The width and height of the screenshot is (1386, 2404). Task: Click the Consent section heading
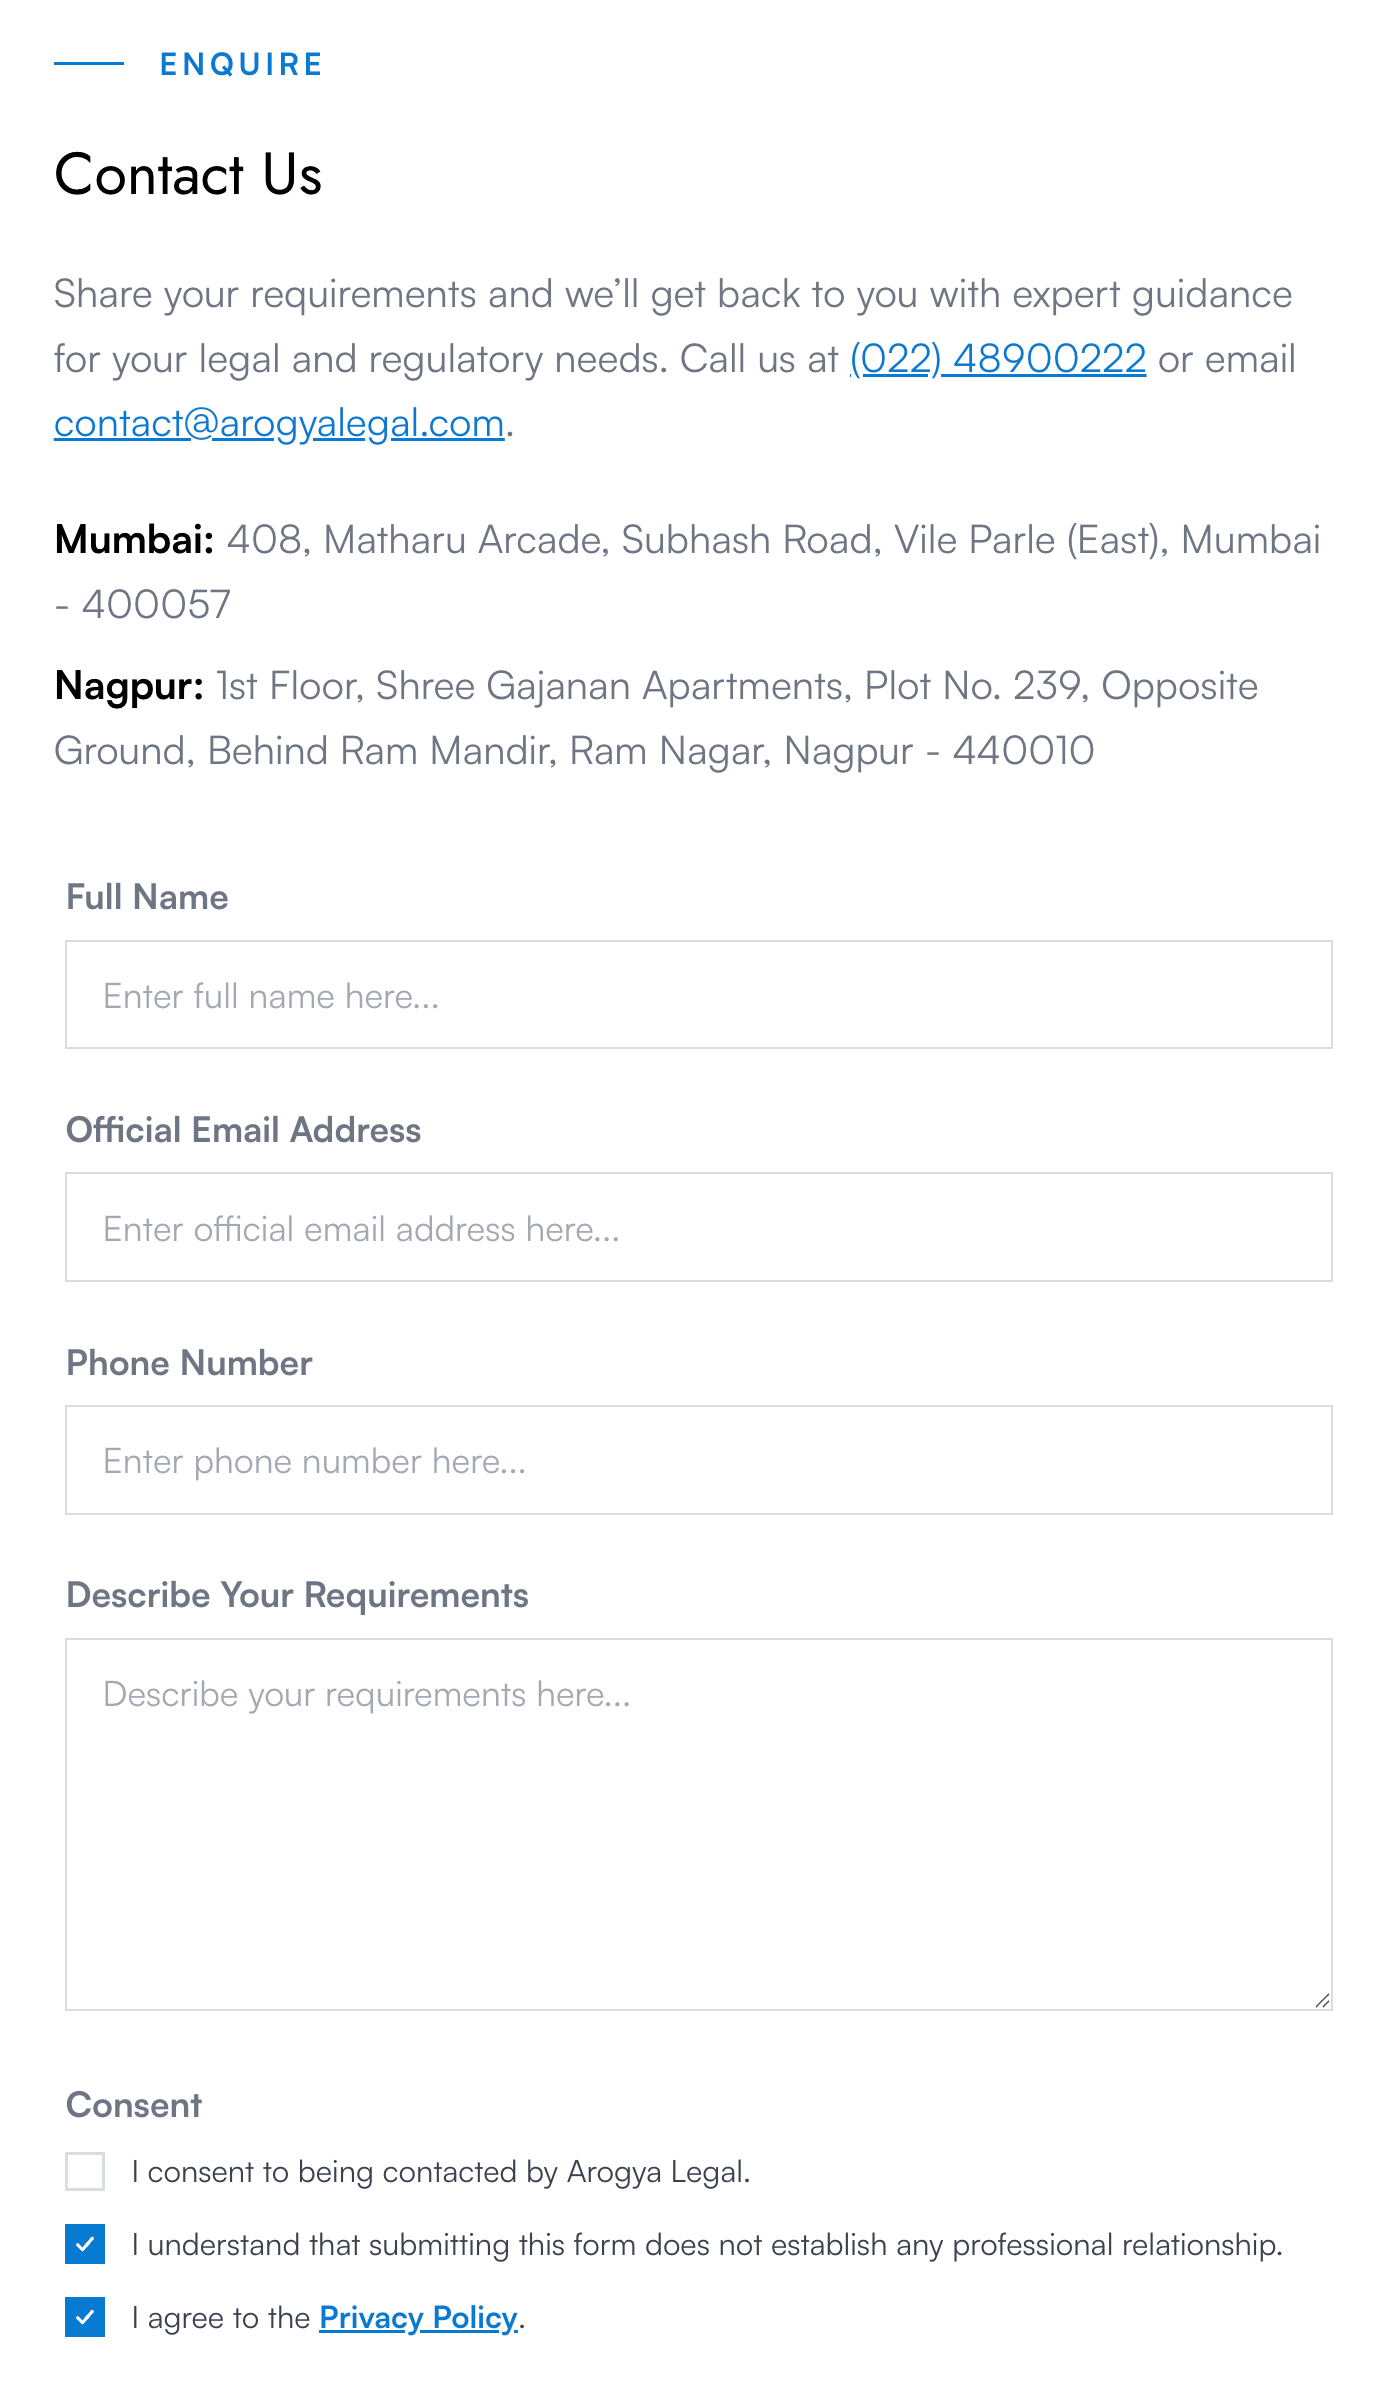(x=134, y=2106)
